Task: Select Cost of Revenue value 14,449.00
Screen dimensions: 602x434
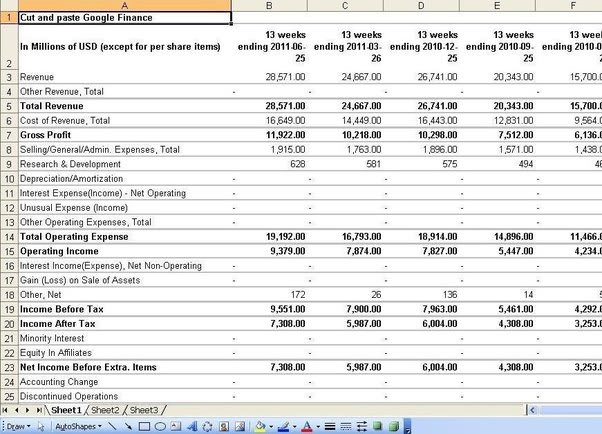Action: click(345, 121)
